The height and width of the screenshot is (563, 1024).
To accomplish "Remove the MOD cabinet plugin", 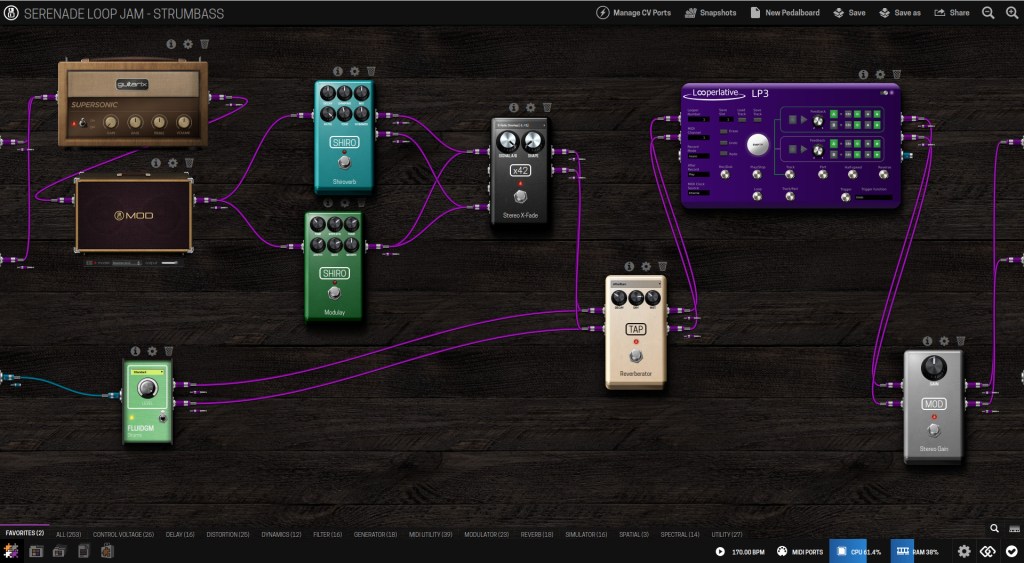I will coord(189,163).
